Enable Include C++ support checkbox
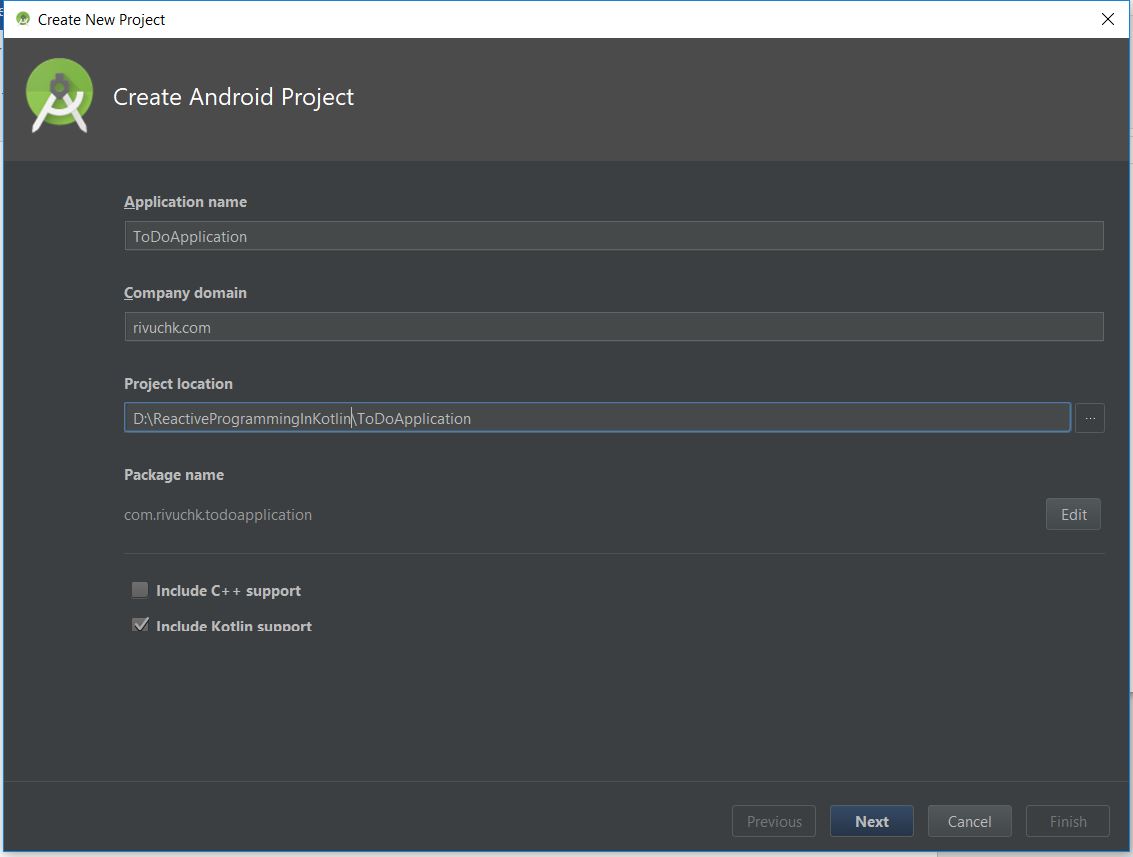The height and width of the screenshot is (857, 1133). coord(140,590)
